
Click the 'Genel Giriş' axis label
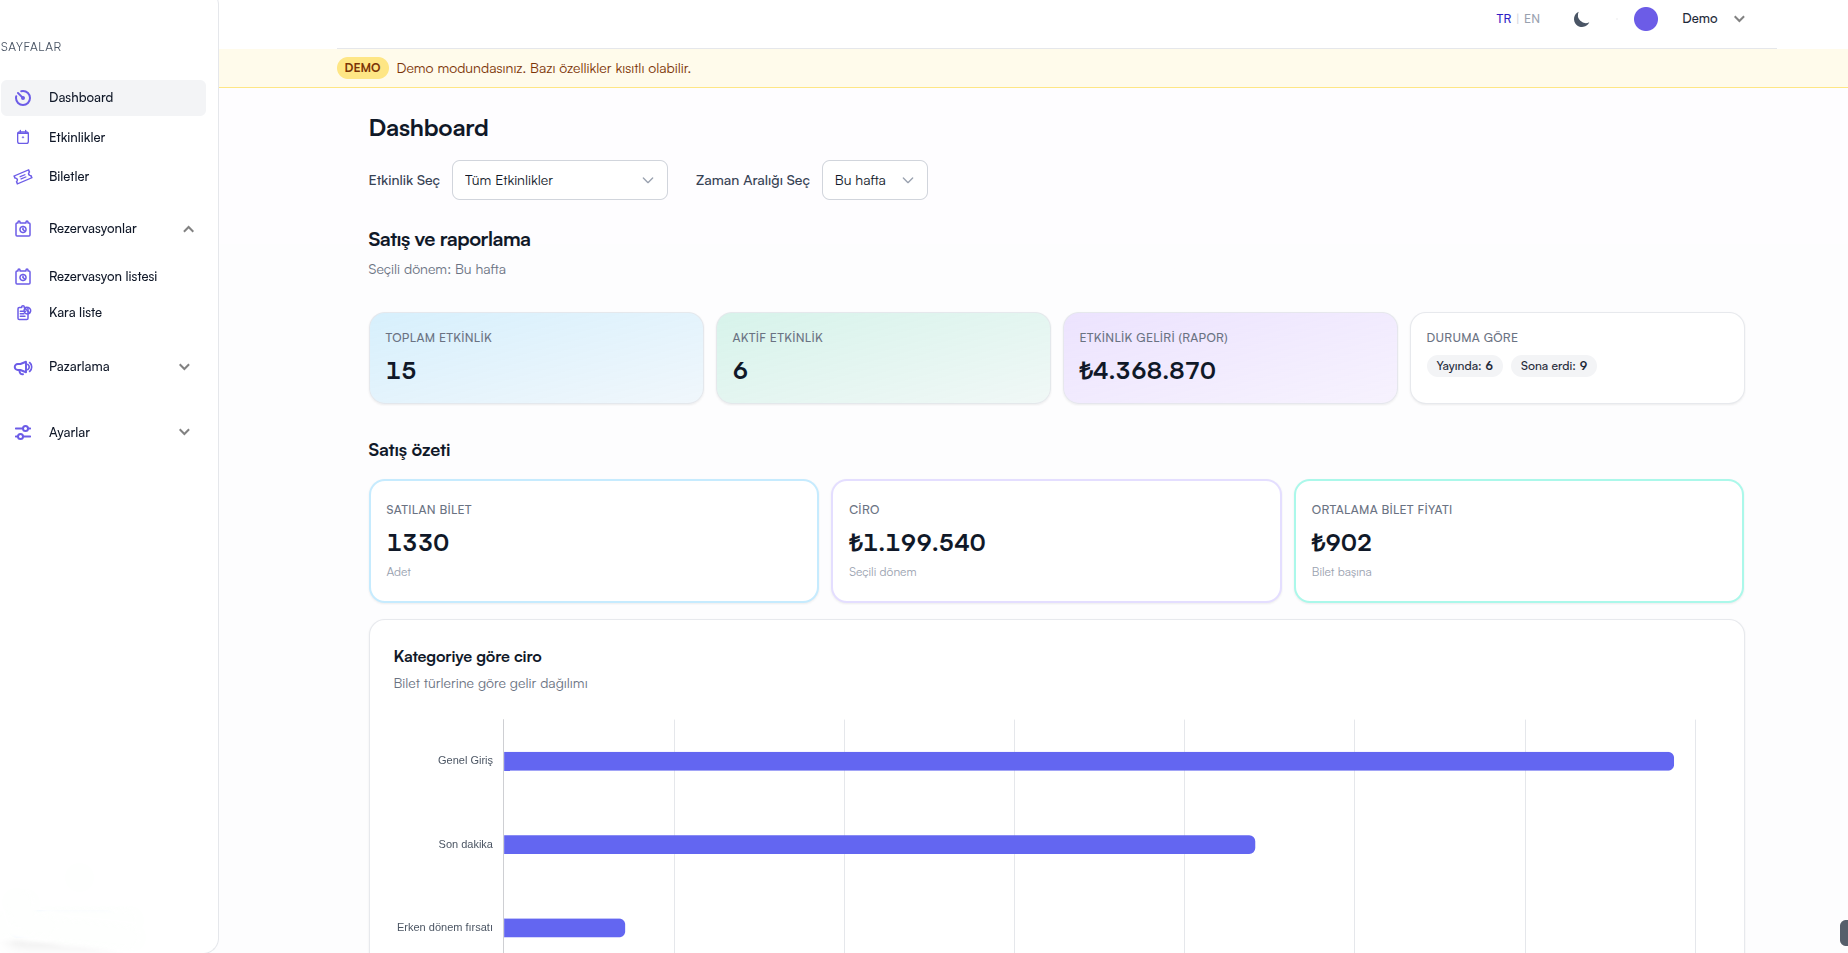click(465, 761)
